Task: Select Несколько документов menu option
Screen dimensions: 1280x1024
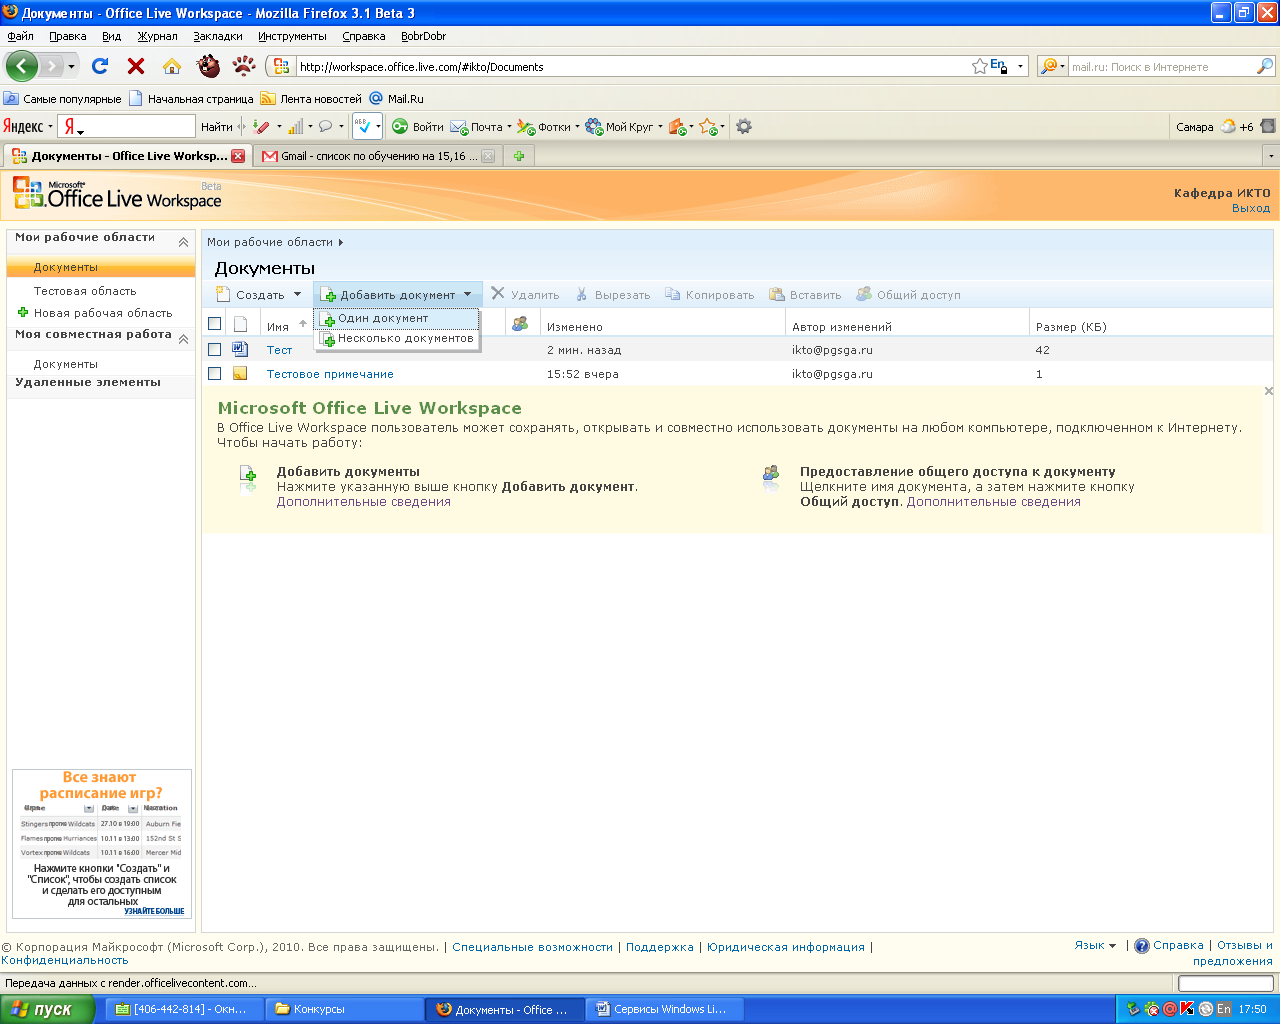Action: click(x=397, y=339)
